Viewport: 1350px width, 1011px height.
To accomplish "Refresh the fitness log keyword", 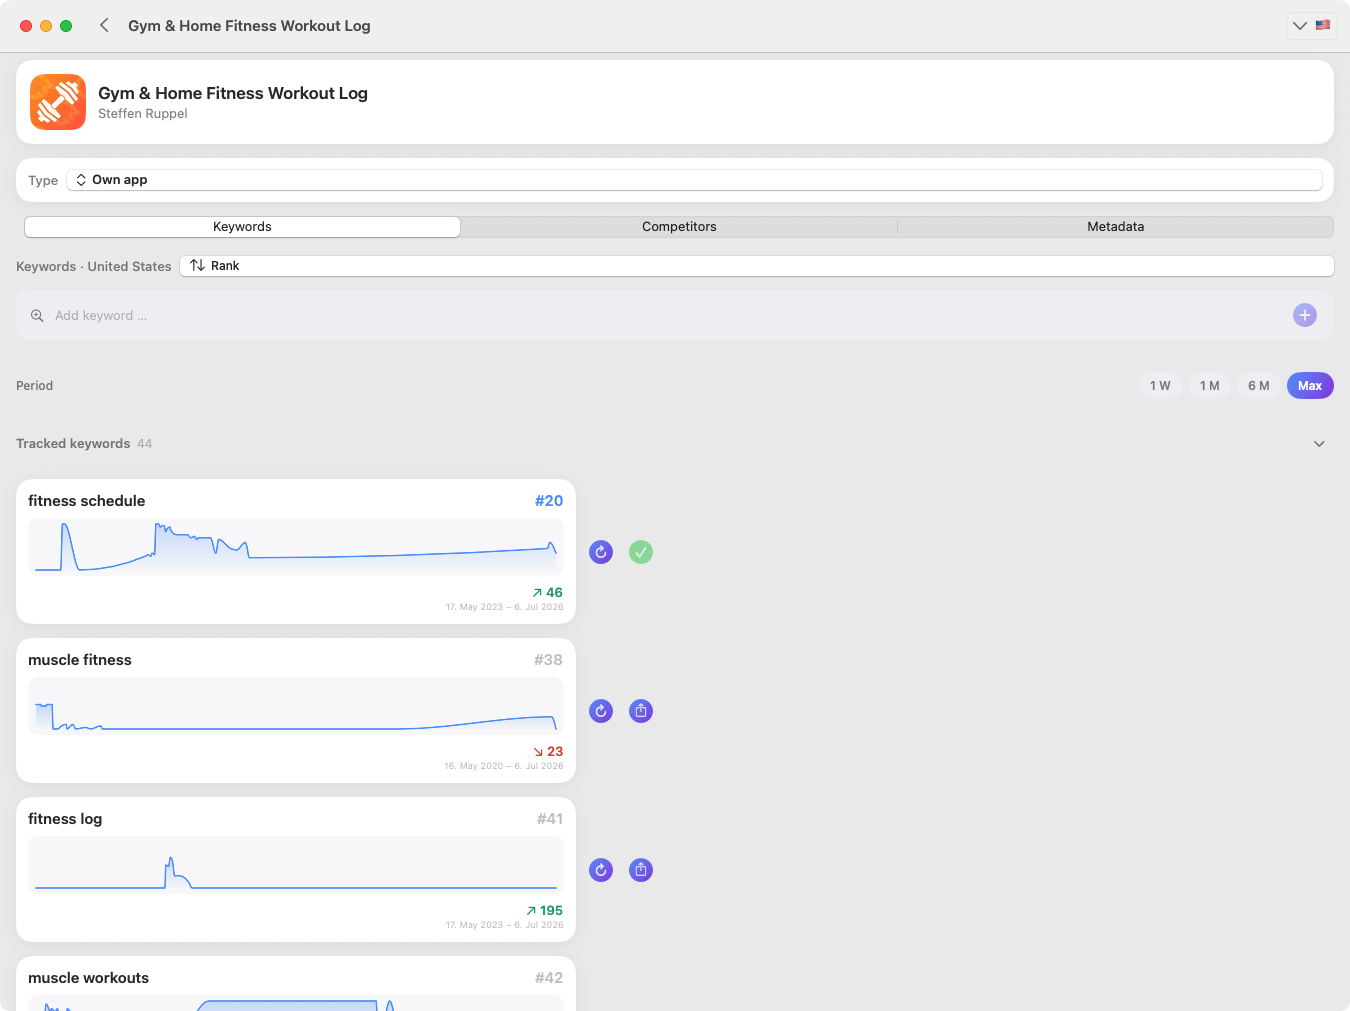I will pyautogui.click(x=601, y=870).
